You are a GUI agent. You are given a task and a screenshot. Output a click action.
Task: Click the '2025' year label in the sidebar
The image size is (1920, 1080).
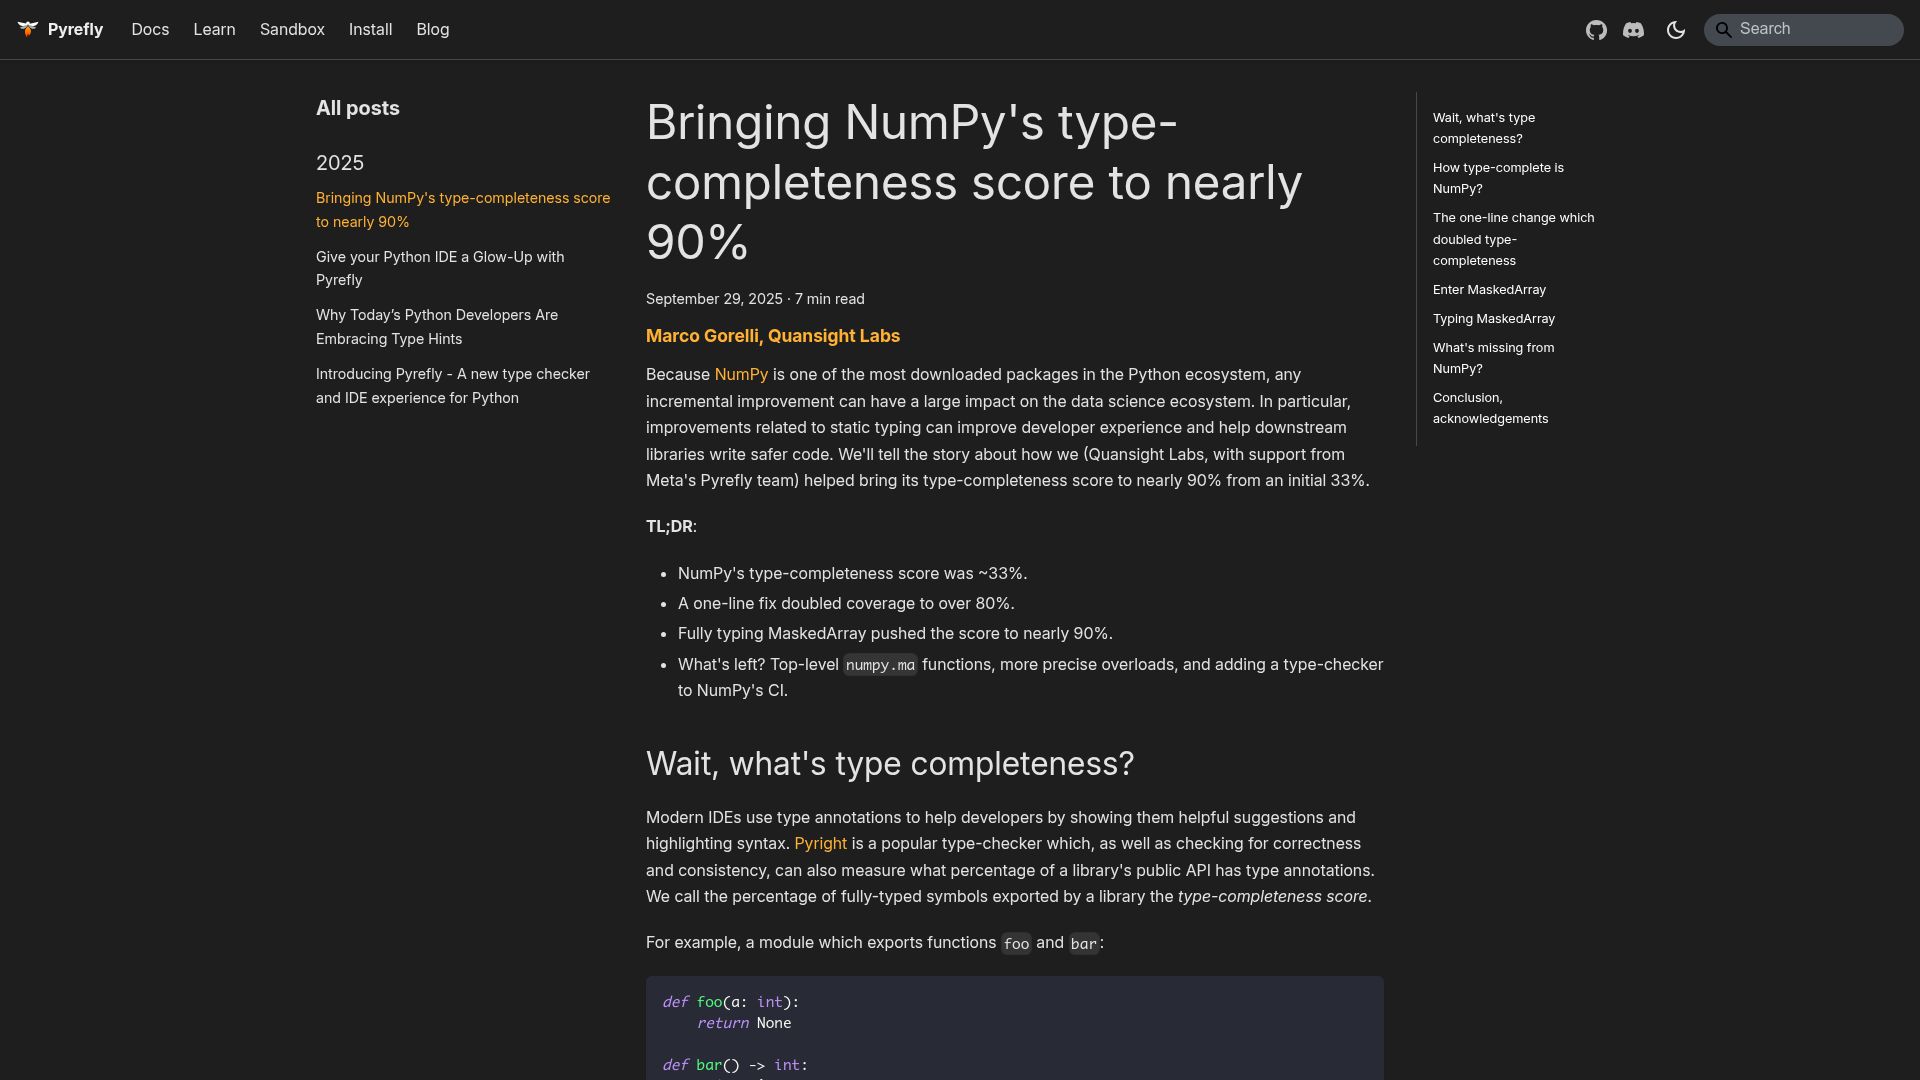click(x=340, y=163)
